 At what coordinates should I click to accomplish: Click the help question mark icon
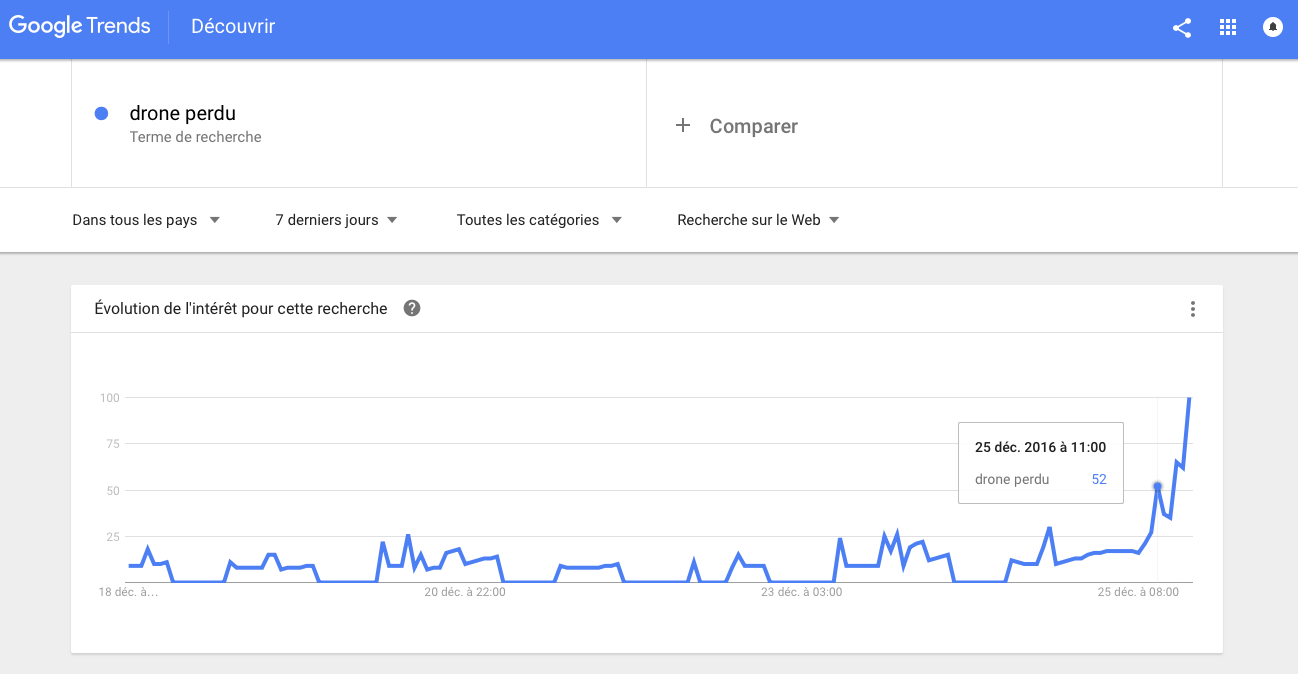412,308
